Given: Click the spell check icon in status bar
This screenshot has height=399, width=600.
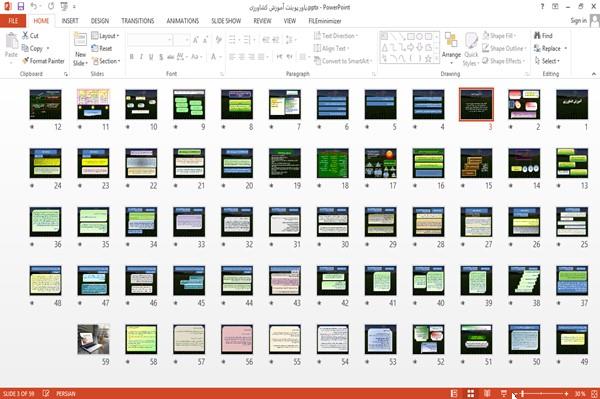Looking at the screenshot, I should coord(46,393).
